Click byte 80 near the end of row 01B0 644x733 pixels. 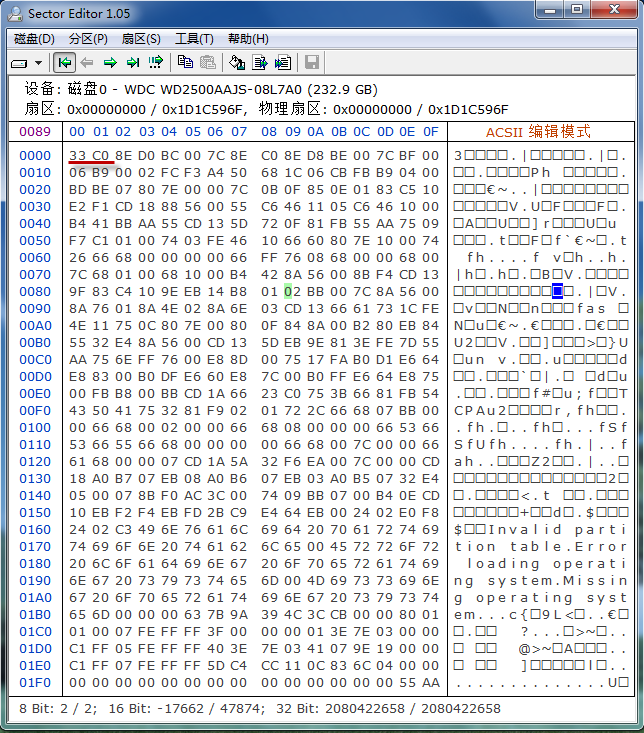coord(408,615)
